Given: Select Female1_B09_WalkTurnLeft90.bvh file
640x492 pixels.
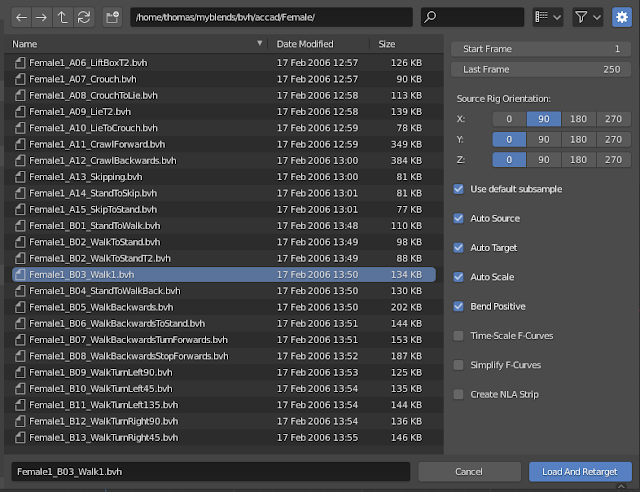Looking at the screenshot, I should coord(224,373).
